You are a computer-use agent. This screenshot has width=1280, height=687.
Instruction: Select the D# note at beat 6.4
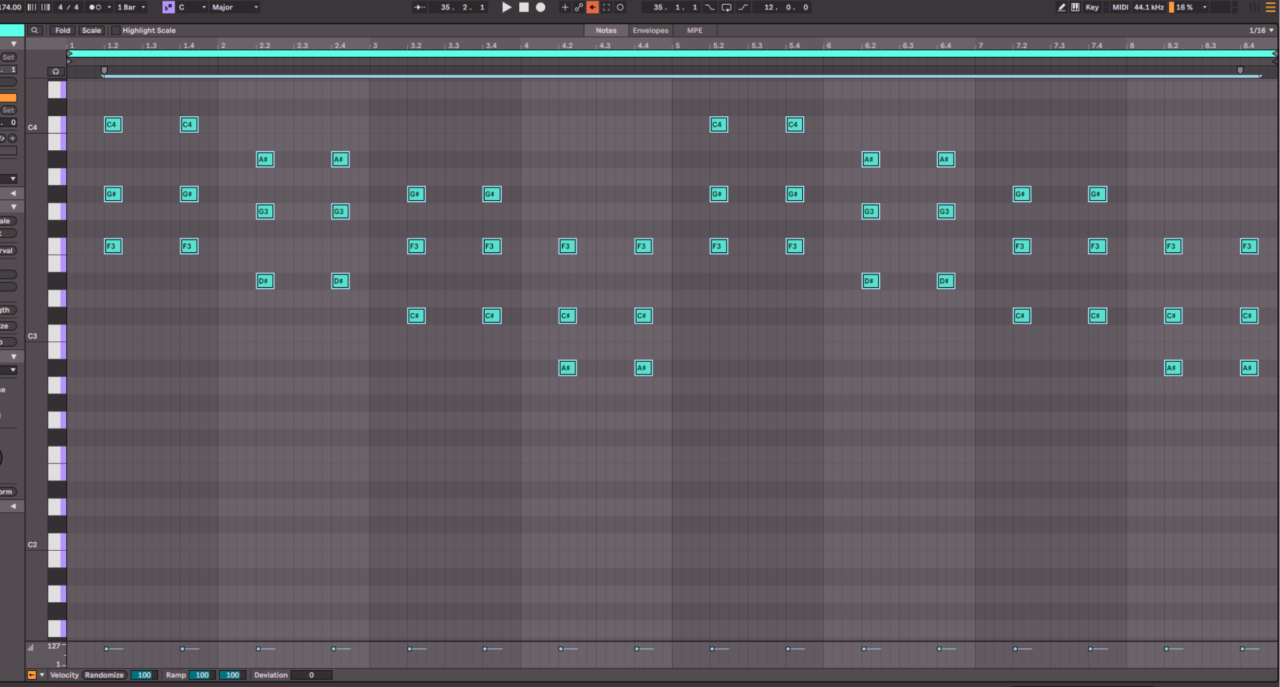[x=946, y=281]
